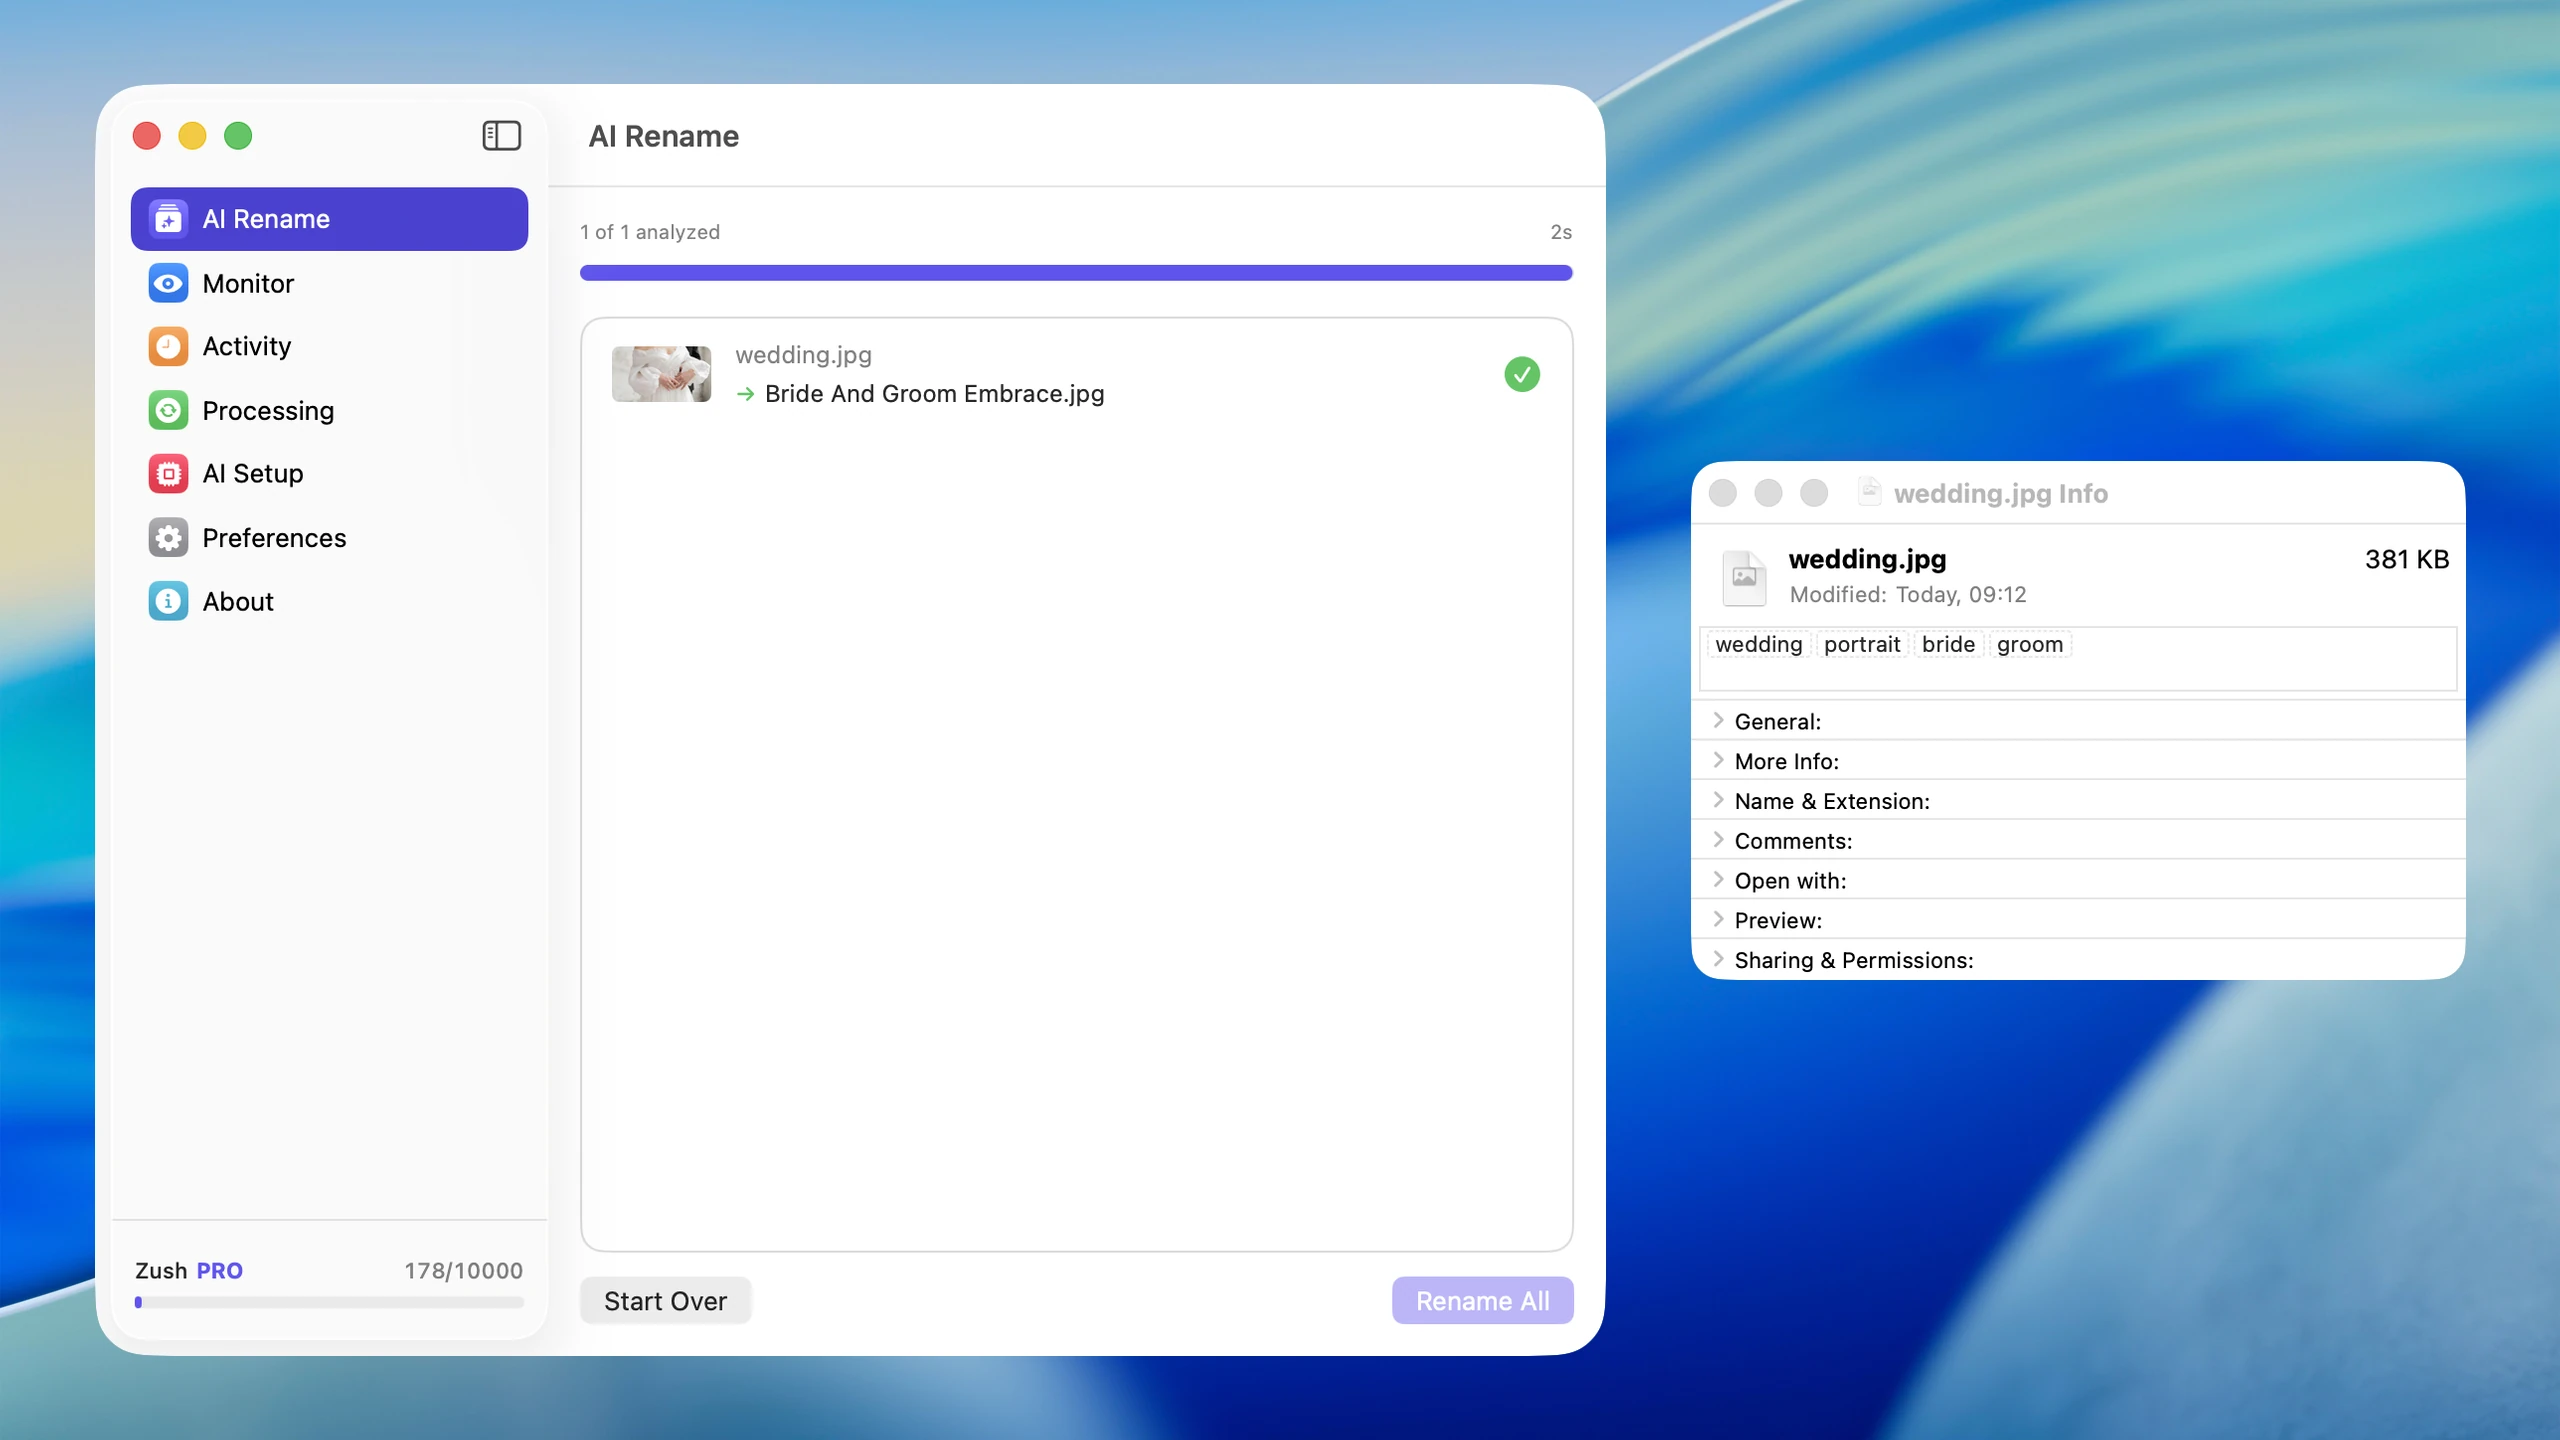Click the Monitor eye icon
2560x1440 pixels.
168,283
